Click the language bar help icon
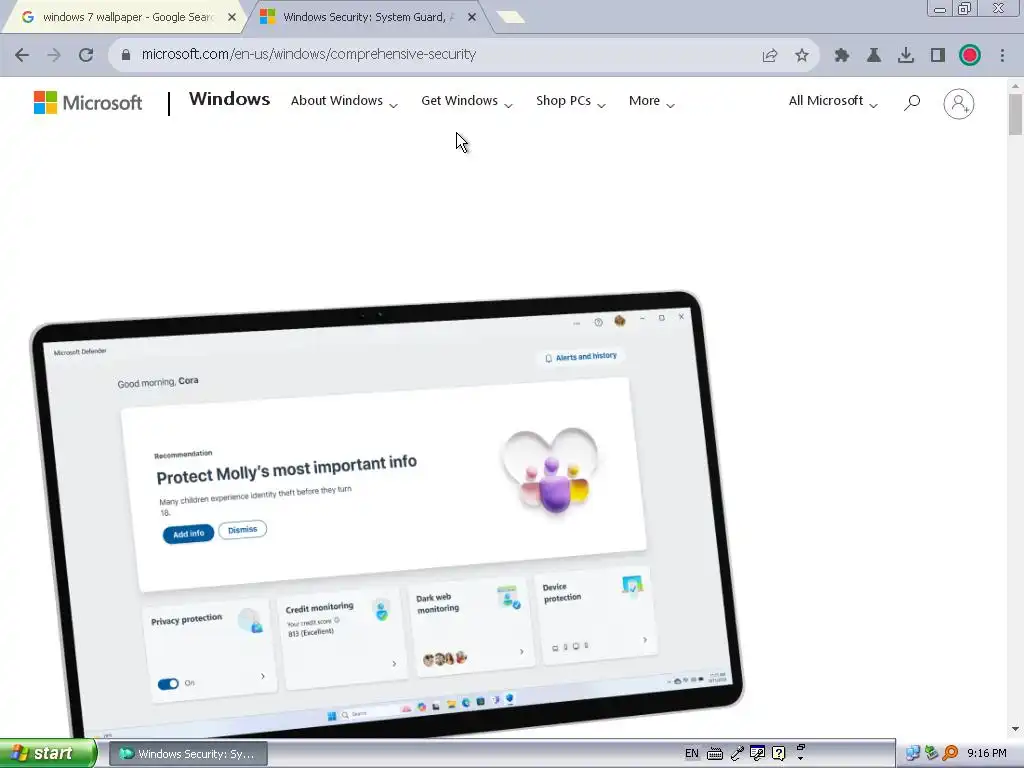 (x=778, y=754)
